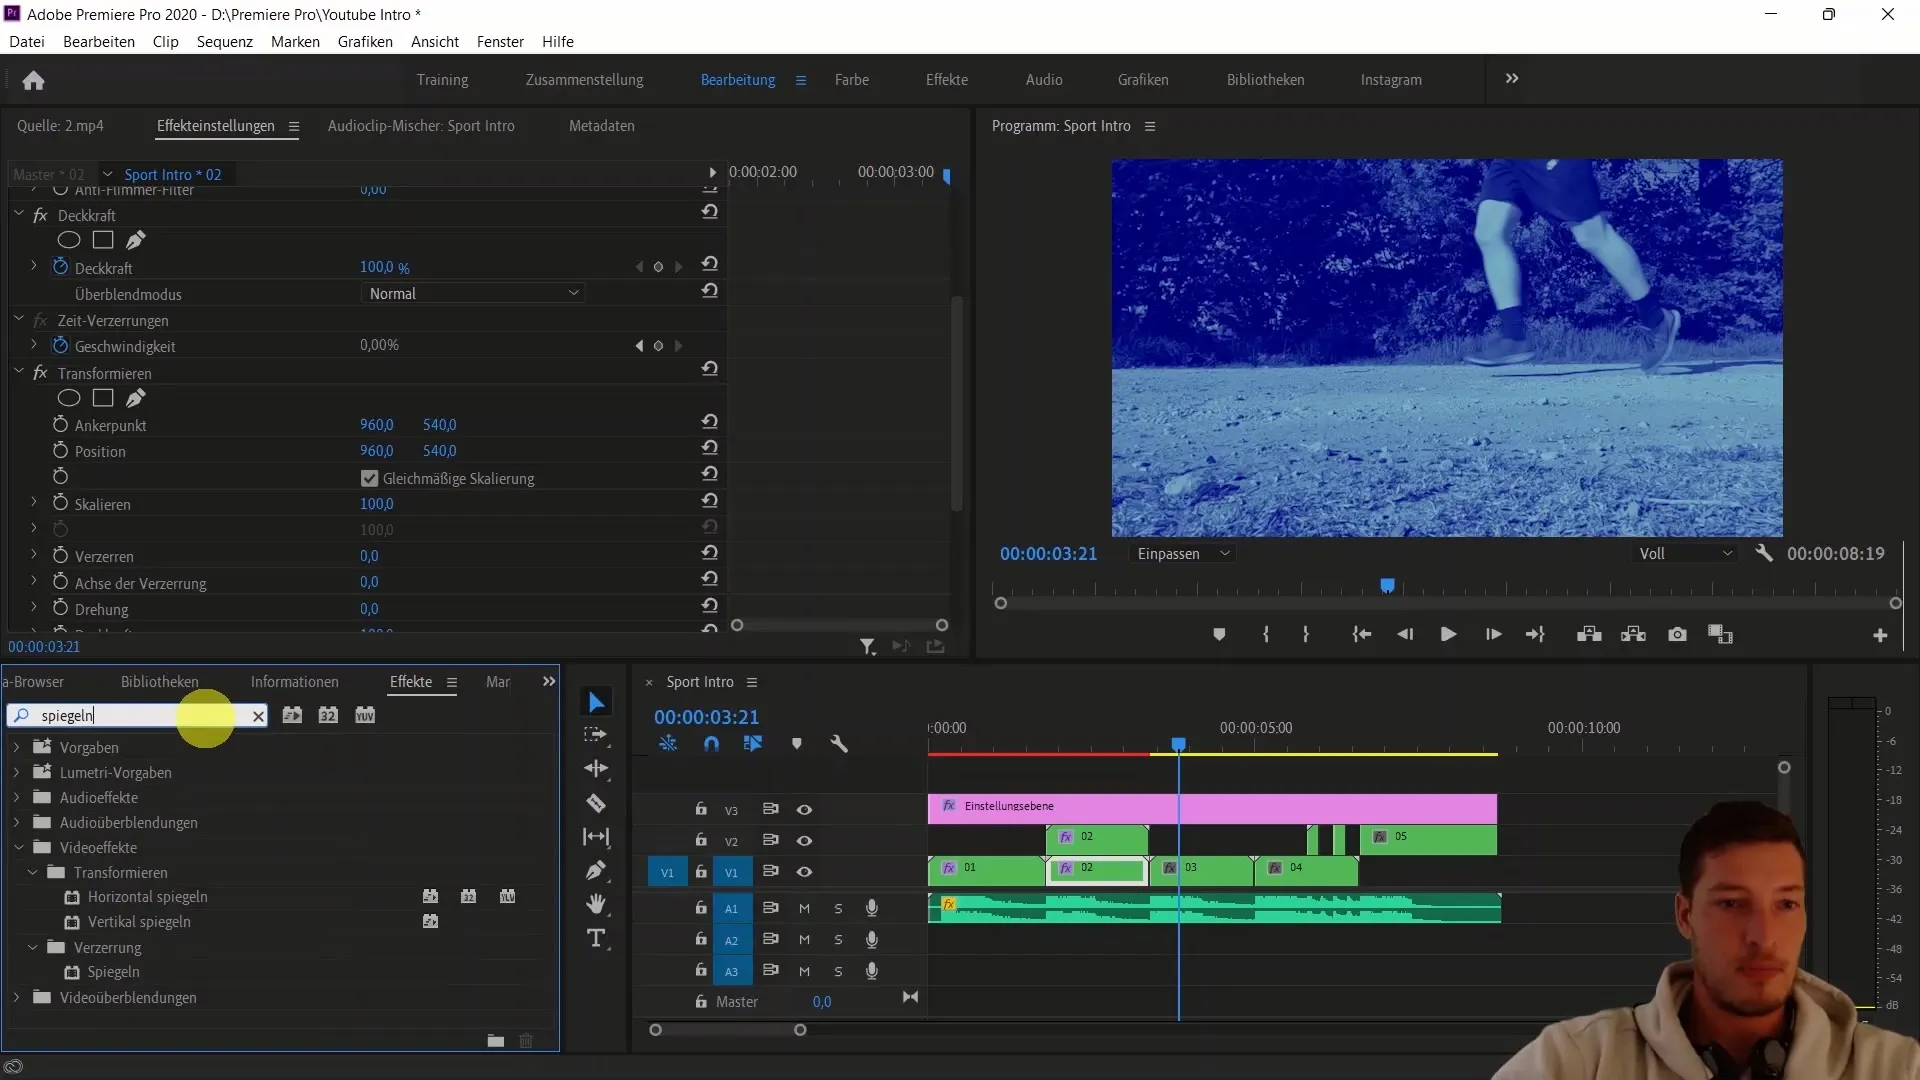Open the Bearbeiten menu
This screenshot has width=1920, height=1080.
(x=99, y=41)
